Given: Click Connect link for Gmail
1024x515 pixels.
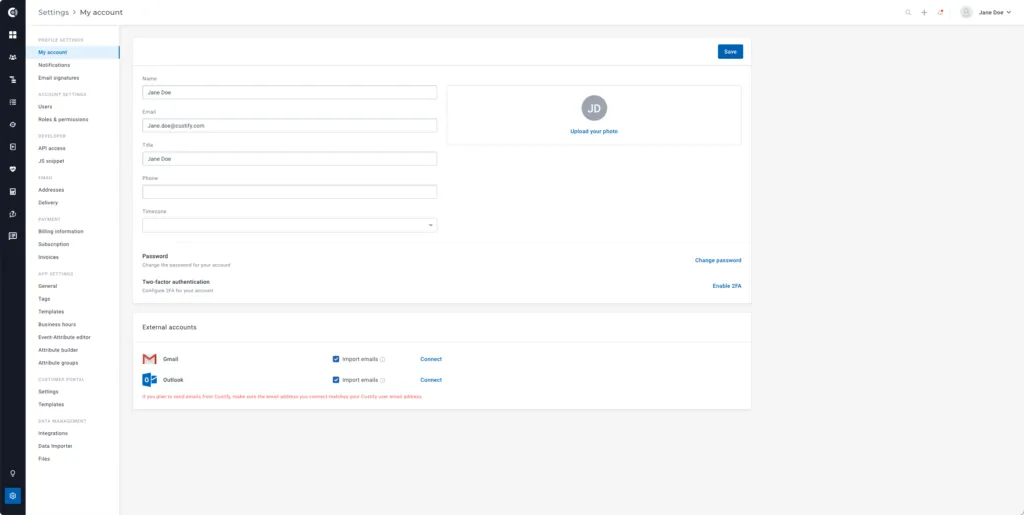Looking at the screenshot, I should 431,359.
